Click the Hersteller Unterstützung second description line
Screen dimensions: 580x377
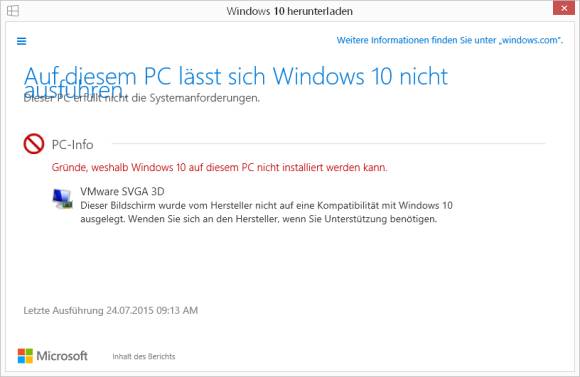point(259,219)
